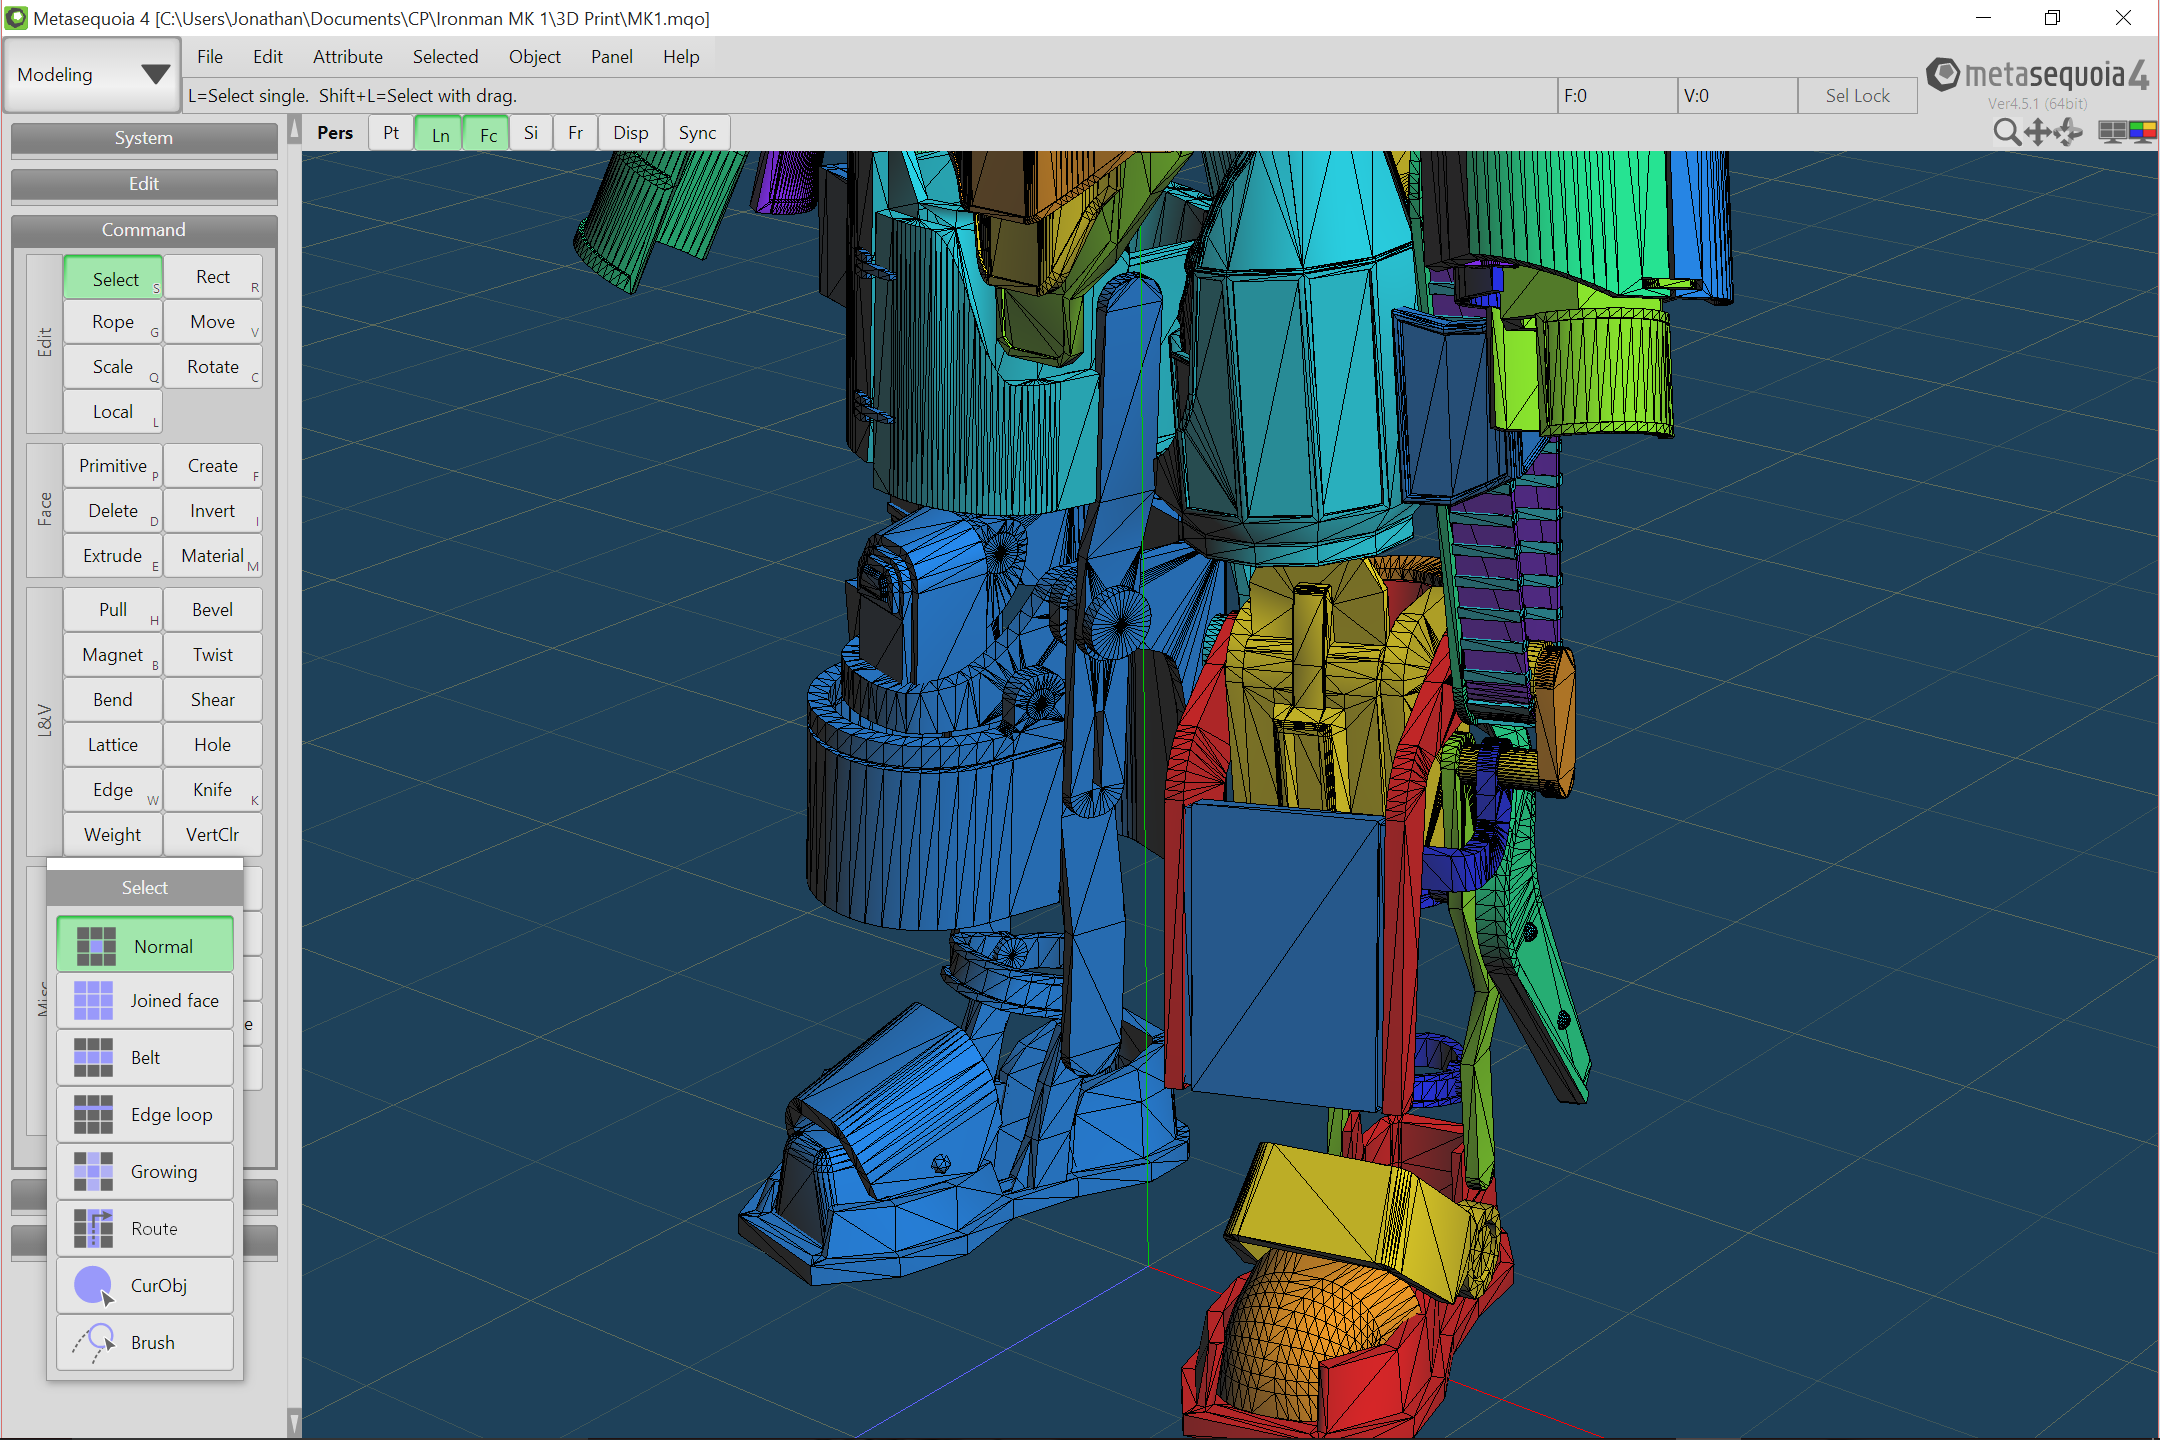Open the Attribute menu

pyautogui.click(x=348, y=57)
